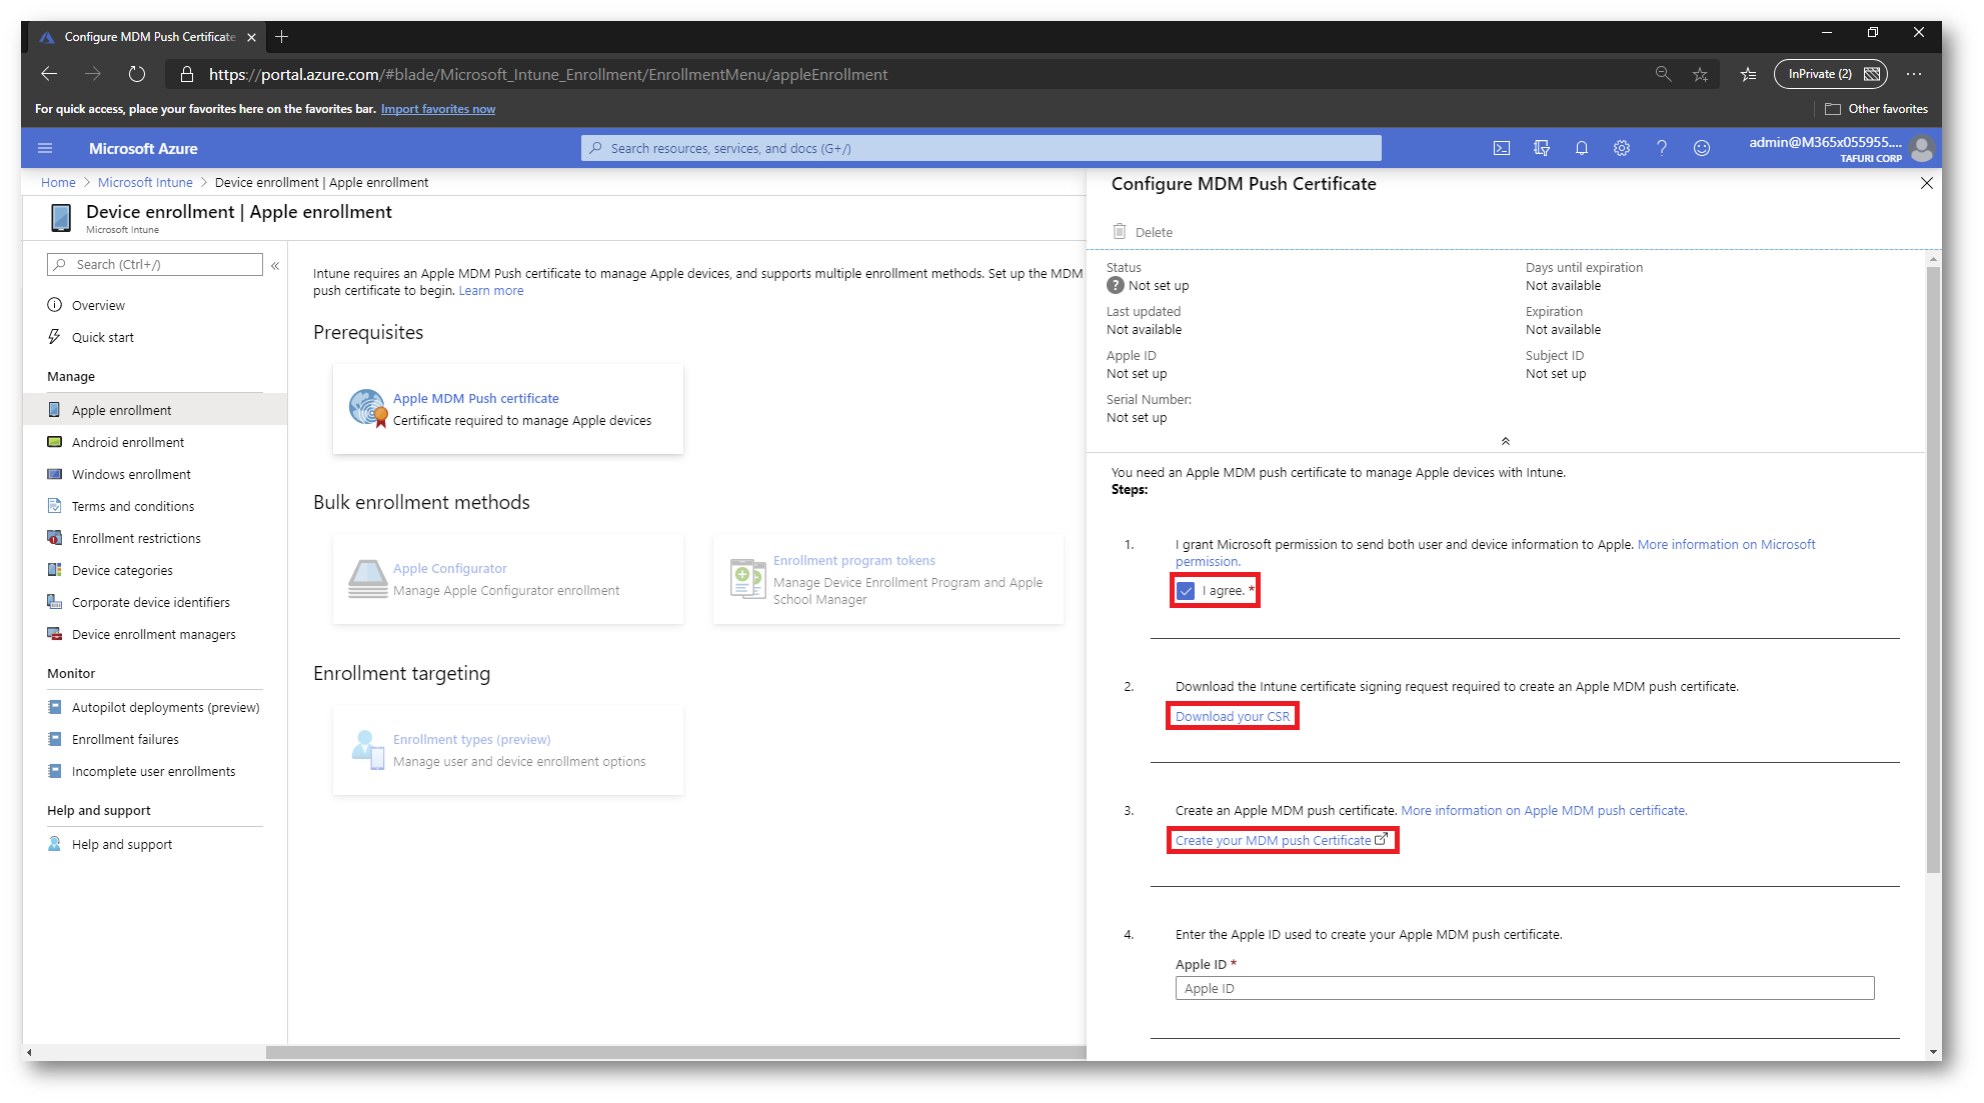Click the browser refresh icon
The width and height of the screenshot is (1984, 1103).
tap(137, 74)
